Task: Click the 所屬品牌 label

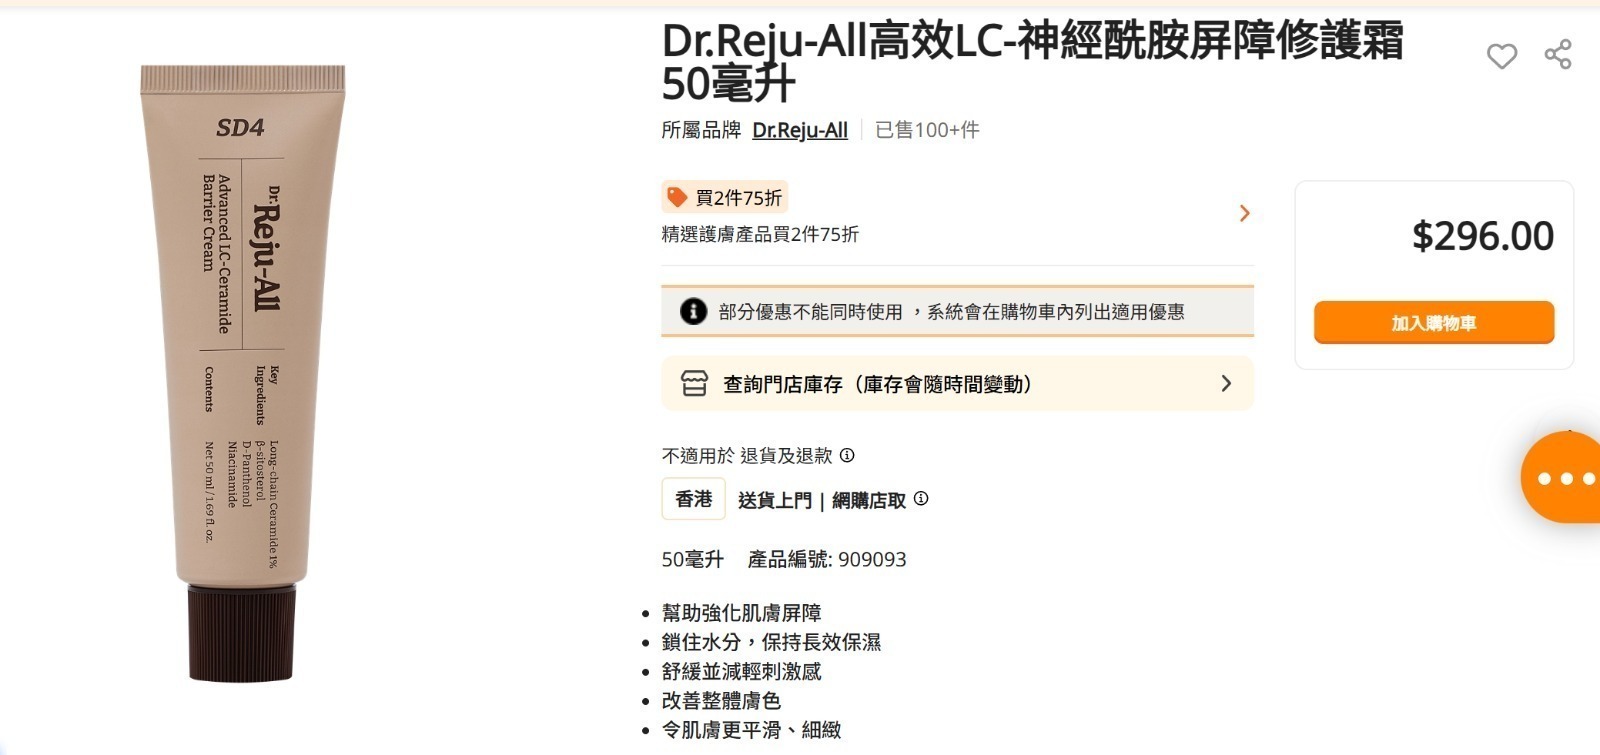Action: pyautogui.click(x=701, y=130)
